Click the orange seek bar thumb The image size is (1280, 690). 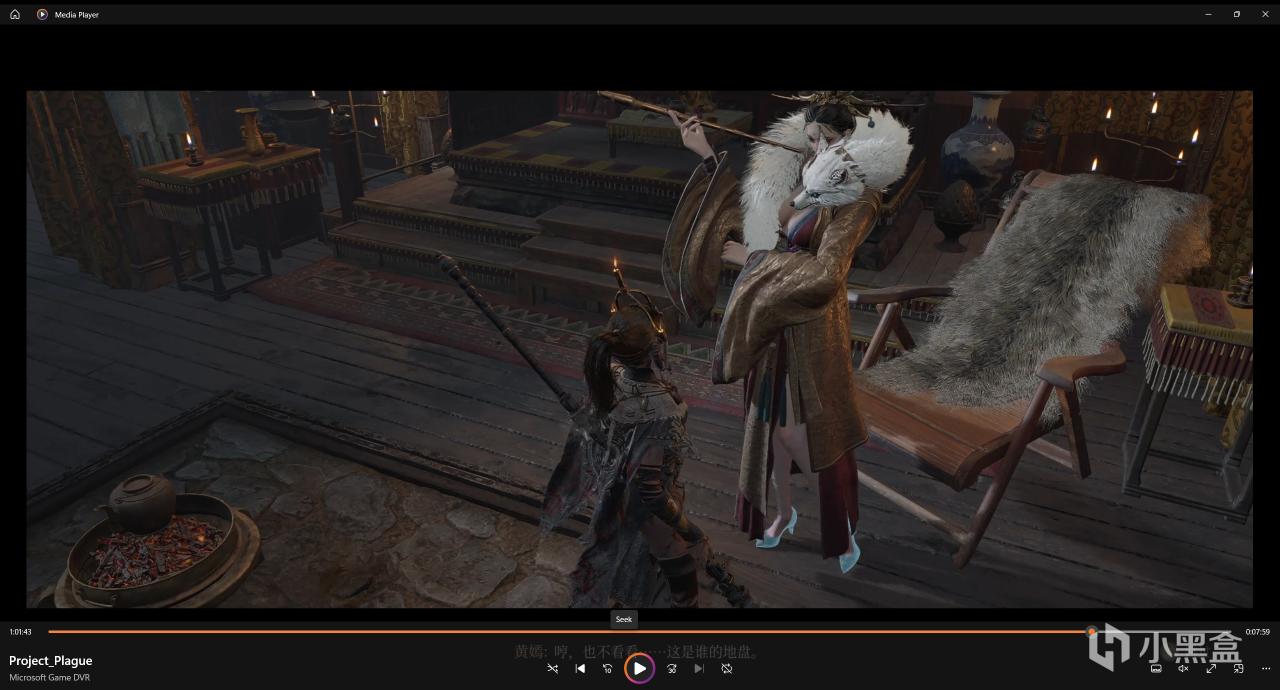1092,631
